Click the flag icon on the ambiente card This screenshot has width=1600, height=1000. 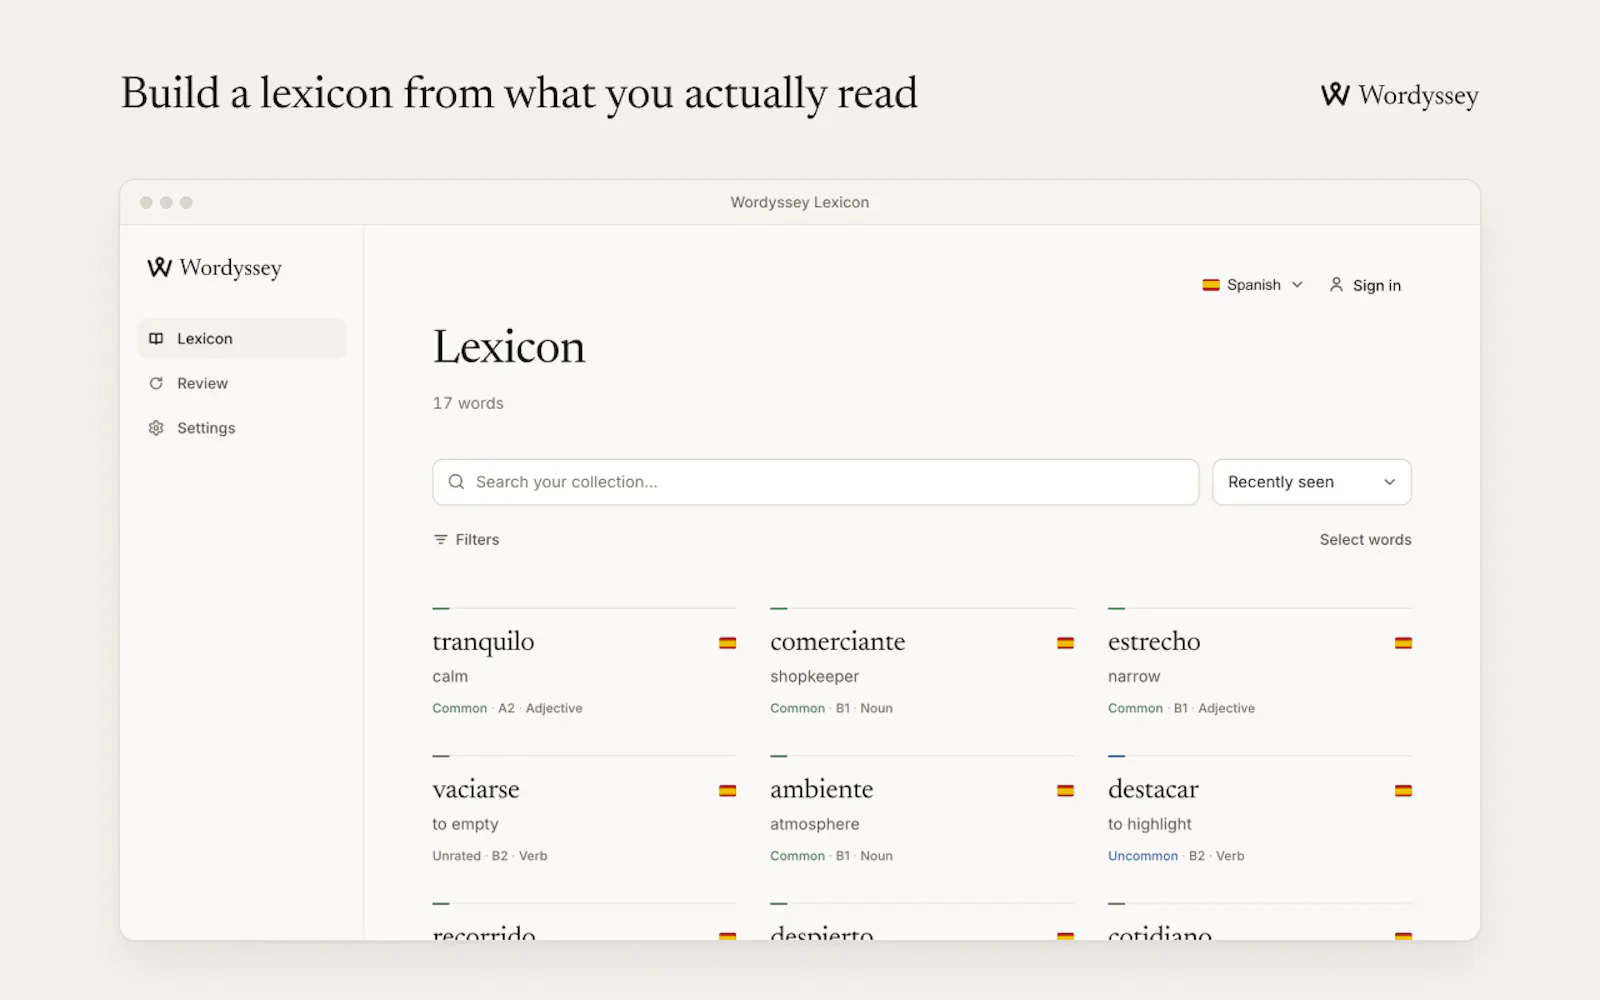[1066, 791]
